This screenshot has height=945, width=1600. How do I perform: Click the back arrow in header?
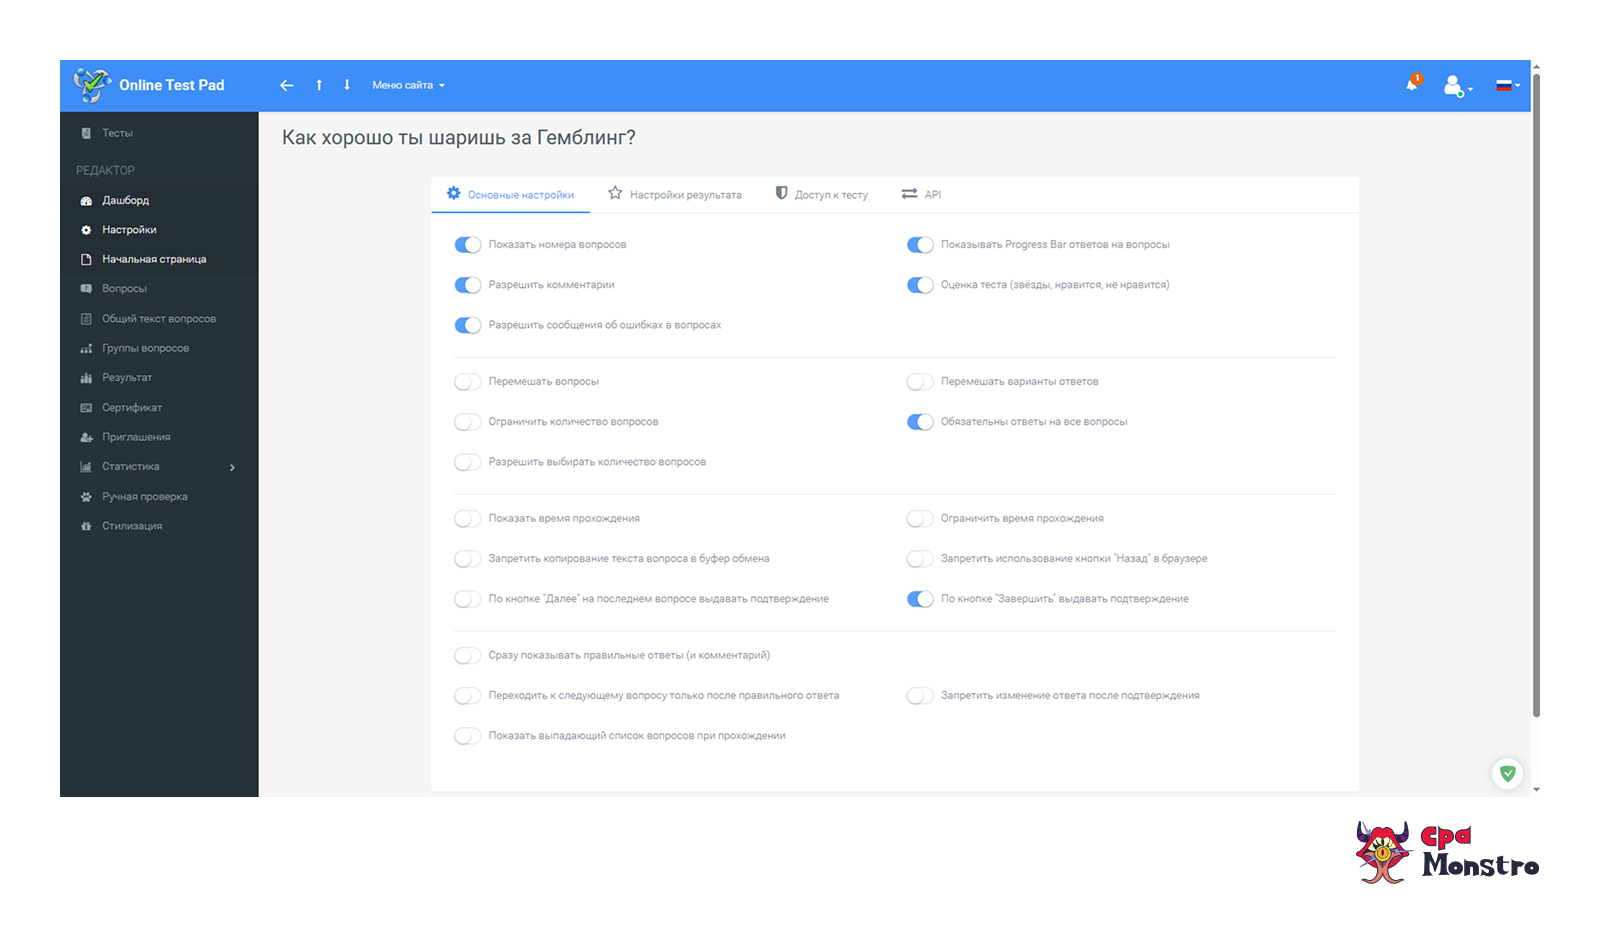tap(287, 85)
